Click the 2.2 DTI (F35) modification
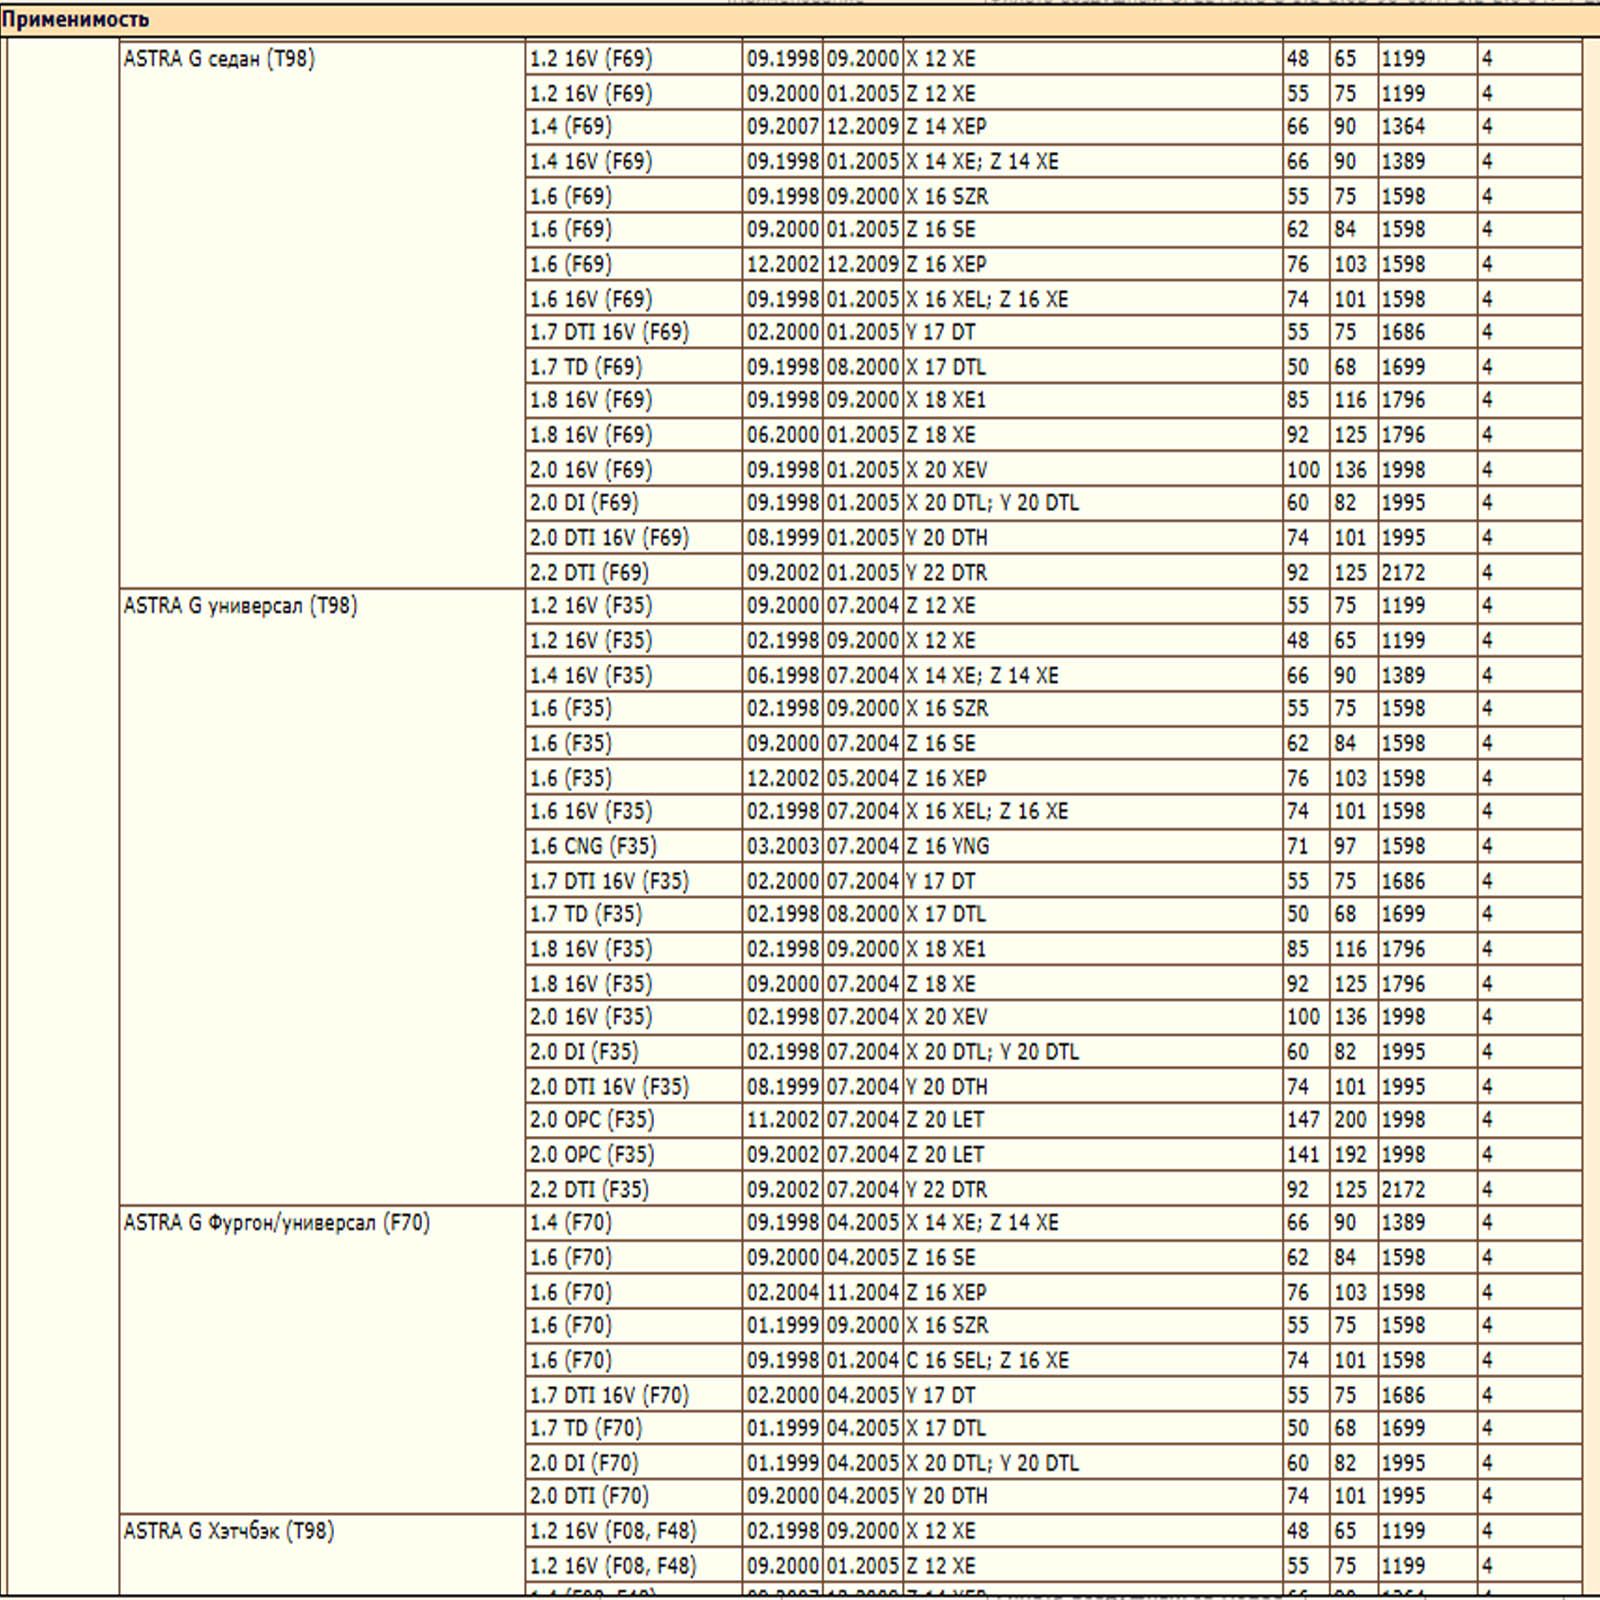 [x=589, y=1190]
